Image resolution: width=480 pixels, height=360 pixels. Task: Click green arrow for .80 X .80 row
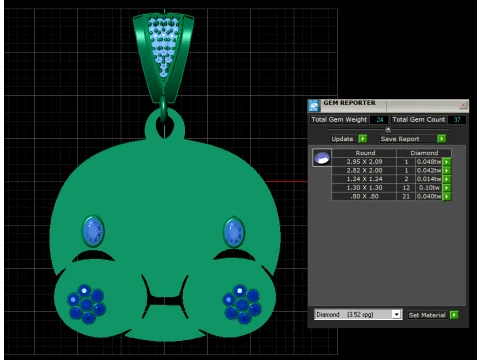click(x=447, y=196)
